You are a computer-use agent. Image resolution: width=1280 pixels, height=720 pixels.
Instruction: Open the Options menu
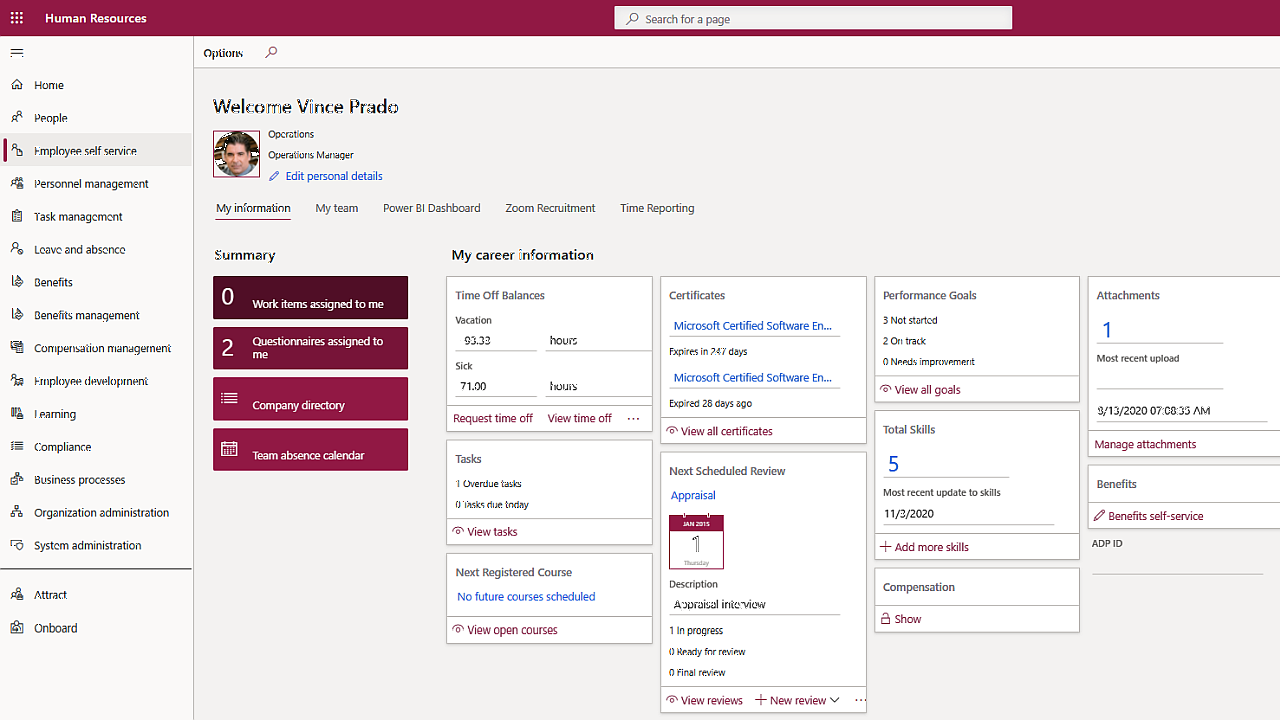pos(223,53)
